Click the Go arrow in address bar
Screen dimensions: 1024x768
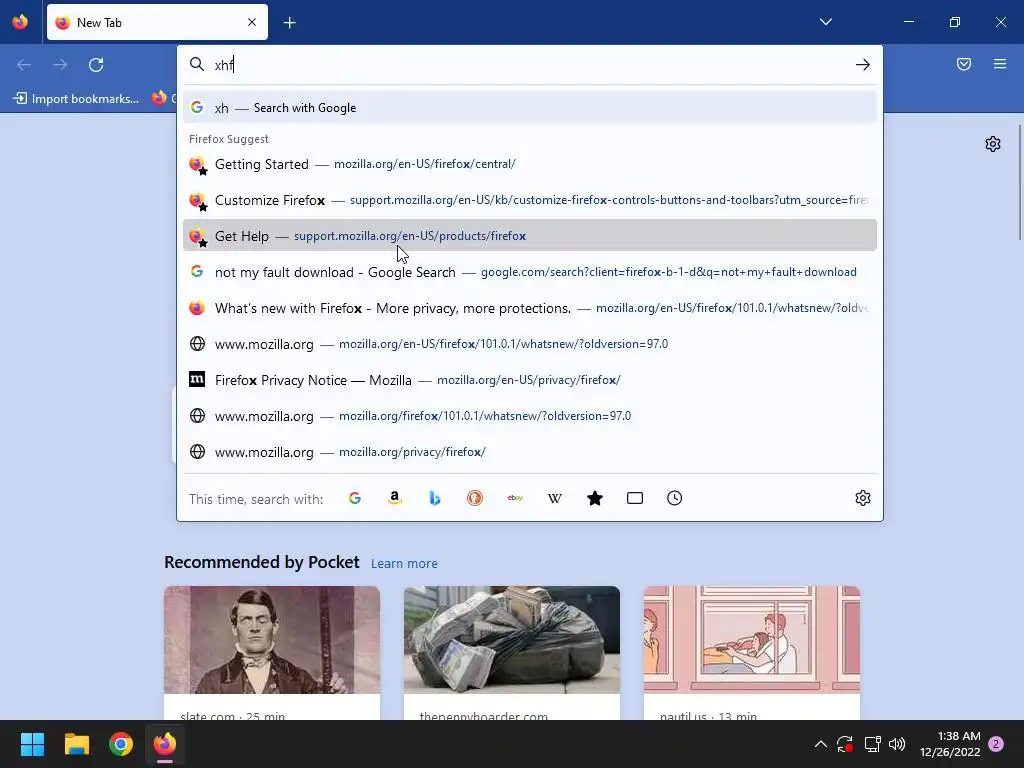click(863, 65)
